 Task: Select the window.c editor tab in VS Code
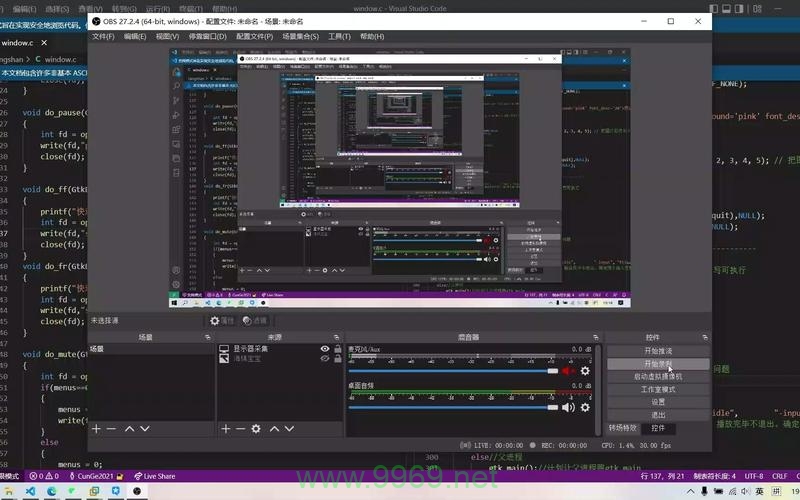coord(18,43)
